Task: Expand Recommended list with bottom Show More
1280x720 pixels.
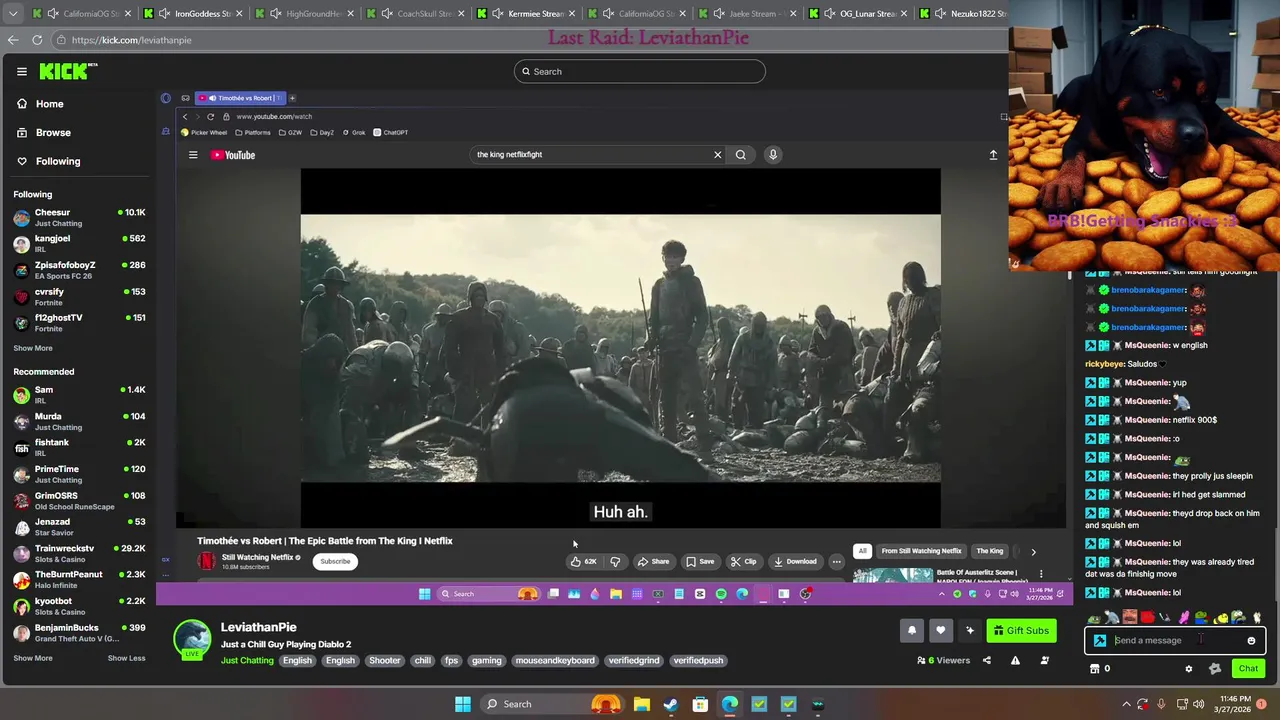Action: [33, 658]
